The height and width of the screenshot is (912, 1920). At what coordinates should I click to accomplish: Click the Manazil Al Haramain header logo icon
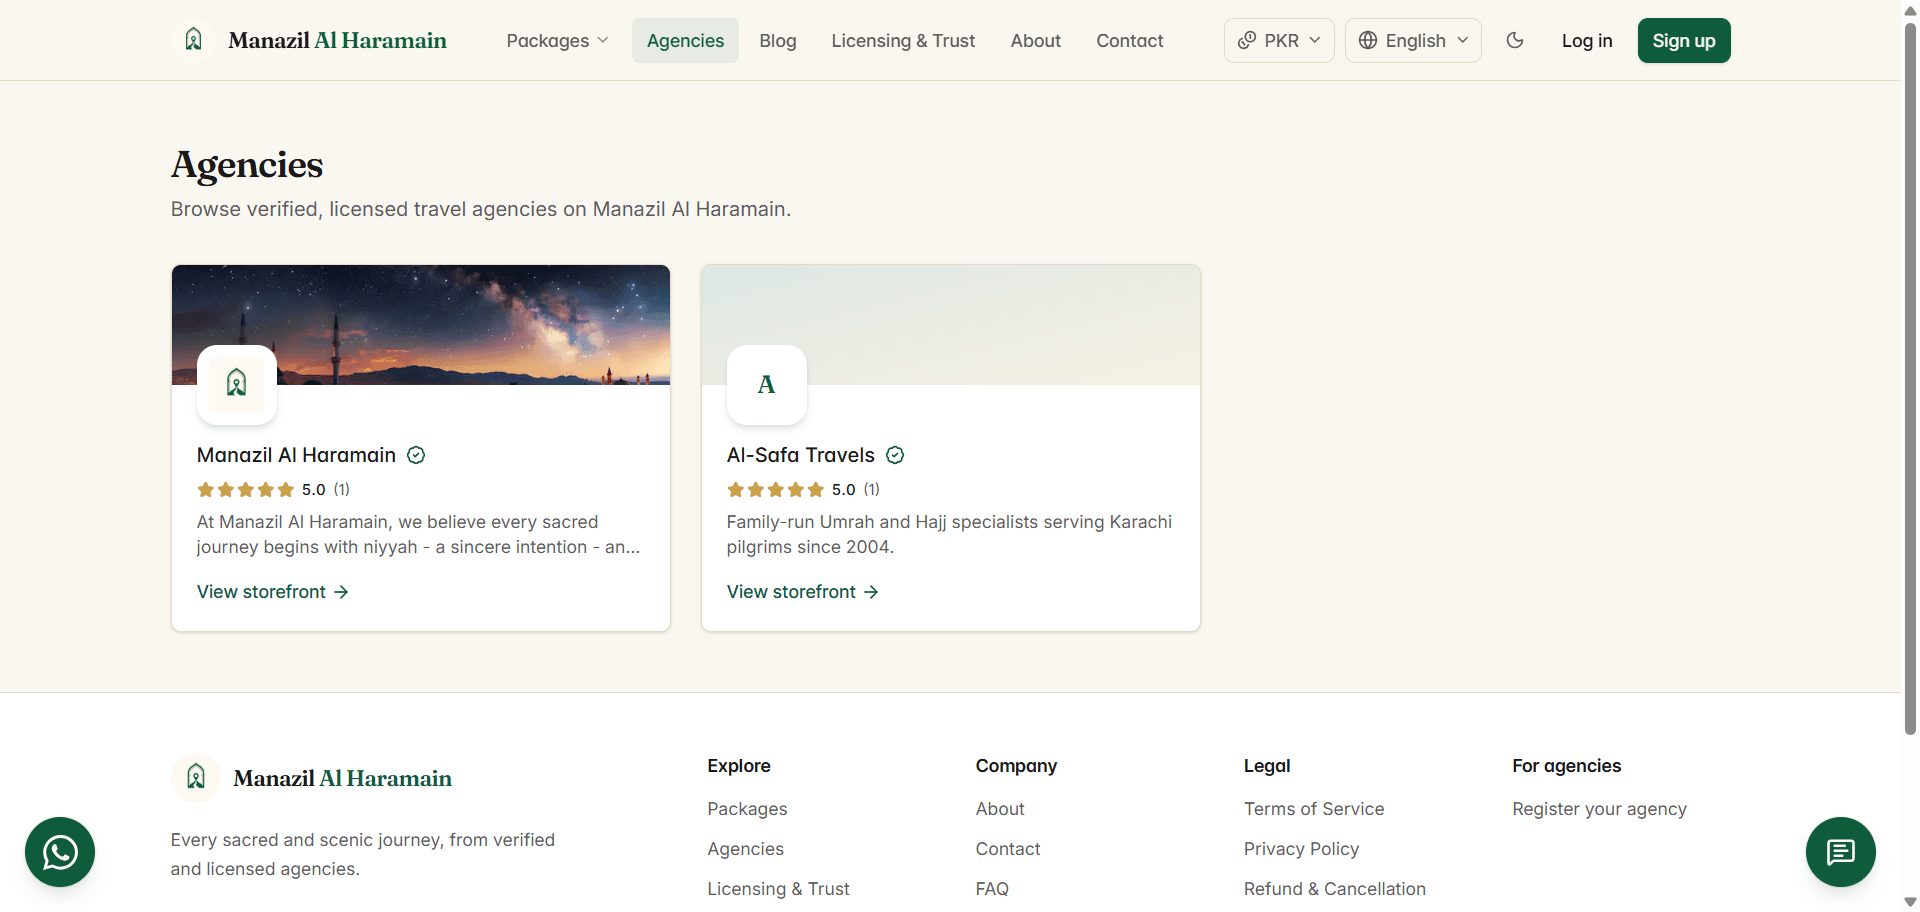(x=194, y=40)
